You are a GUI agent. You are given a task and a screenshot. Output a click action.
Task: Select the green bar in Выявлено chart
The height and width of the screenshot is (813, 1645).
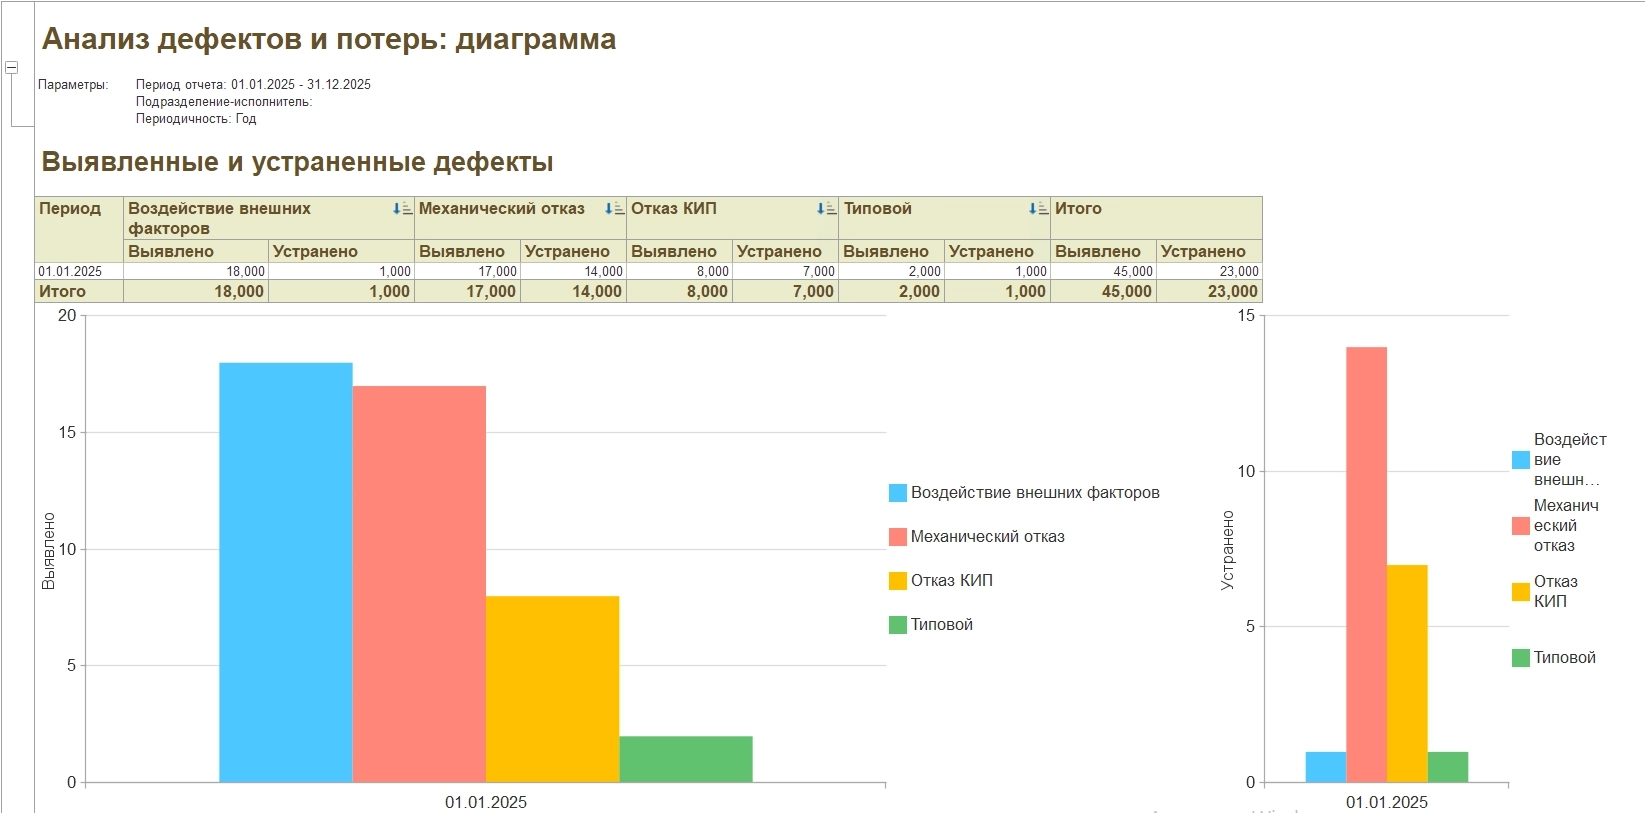pyautogui.click(x=685, y=759)
